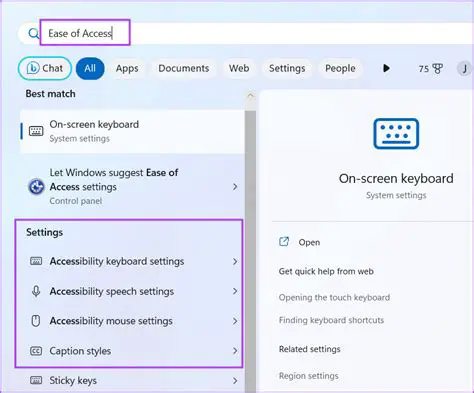
Task: Expand Accessibility mouse settings chevron
Action: 235,321
